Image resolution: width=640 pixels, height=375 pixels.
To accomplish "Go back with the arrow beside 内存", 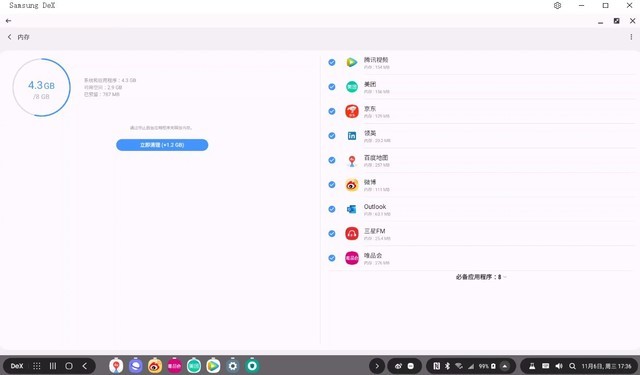I will click(9, 37).
